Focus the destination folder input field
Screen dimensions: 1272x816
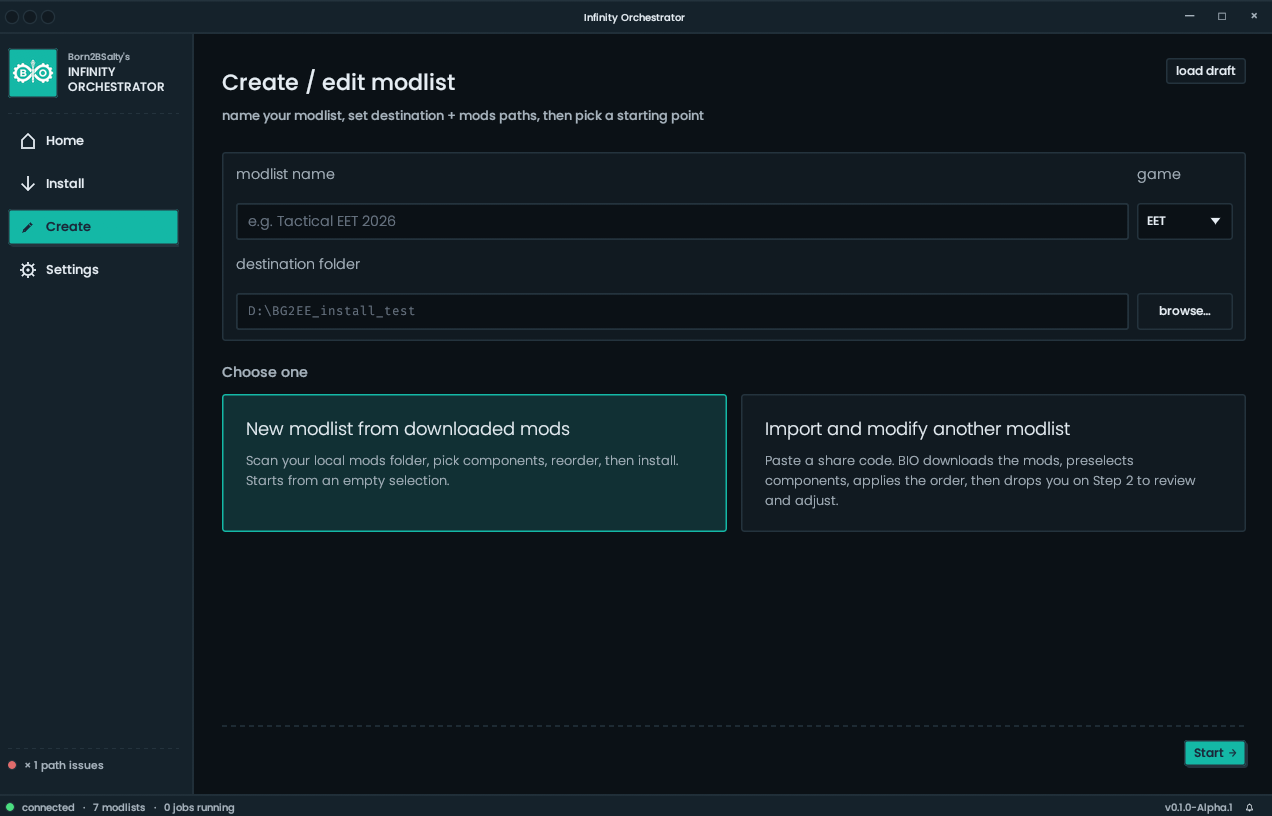tap(682, 311)
